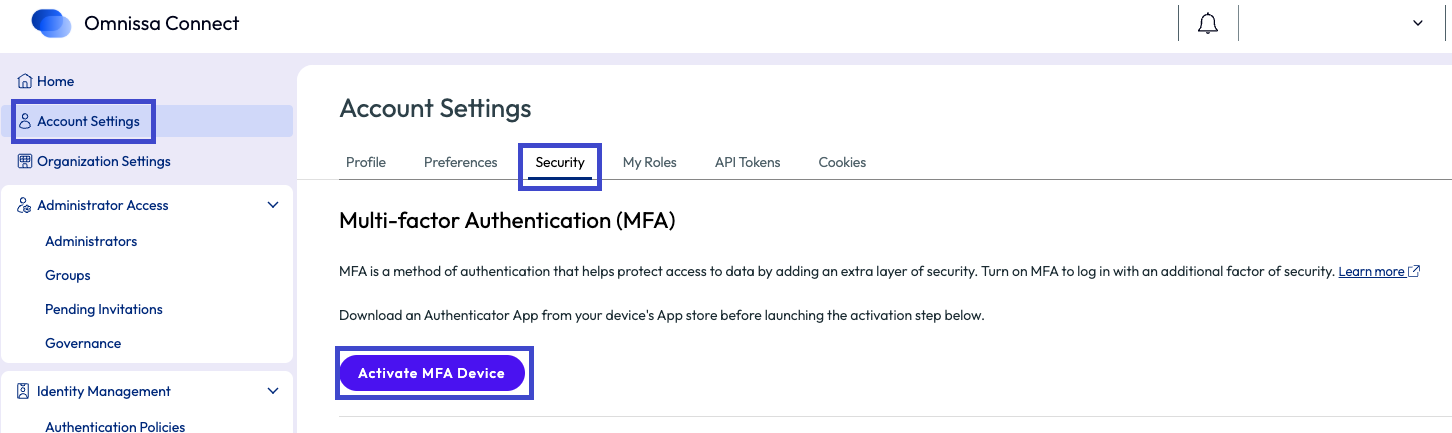Open Governance under Administrator Access

click(x=83, y=343)
